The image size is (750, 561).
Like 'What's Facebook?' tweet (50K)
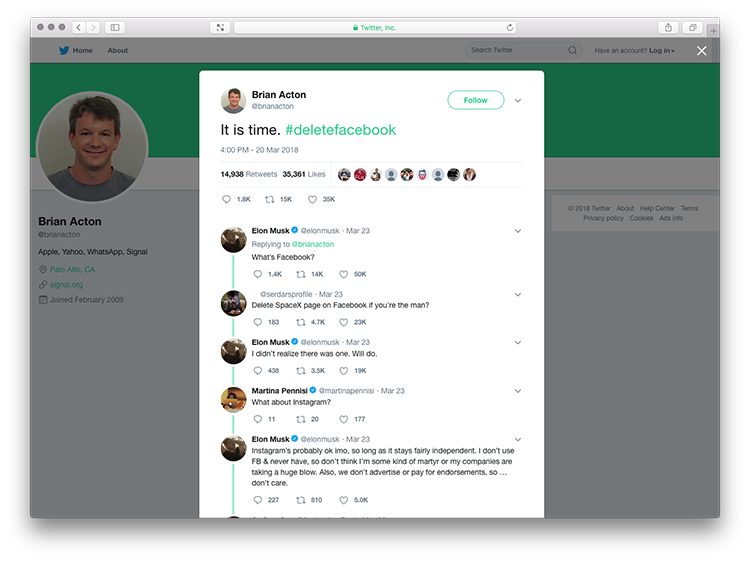[x=353, y=274]
